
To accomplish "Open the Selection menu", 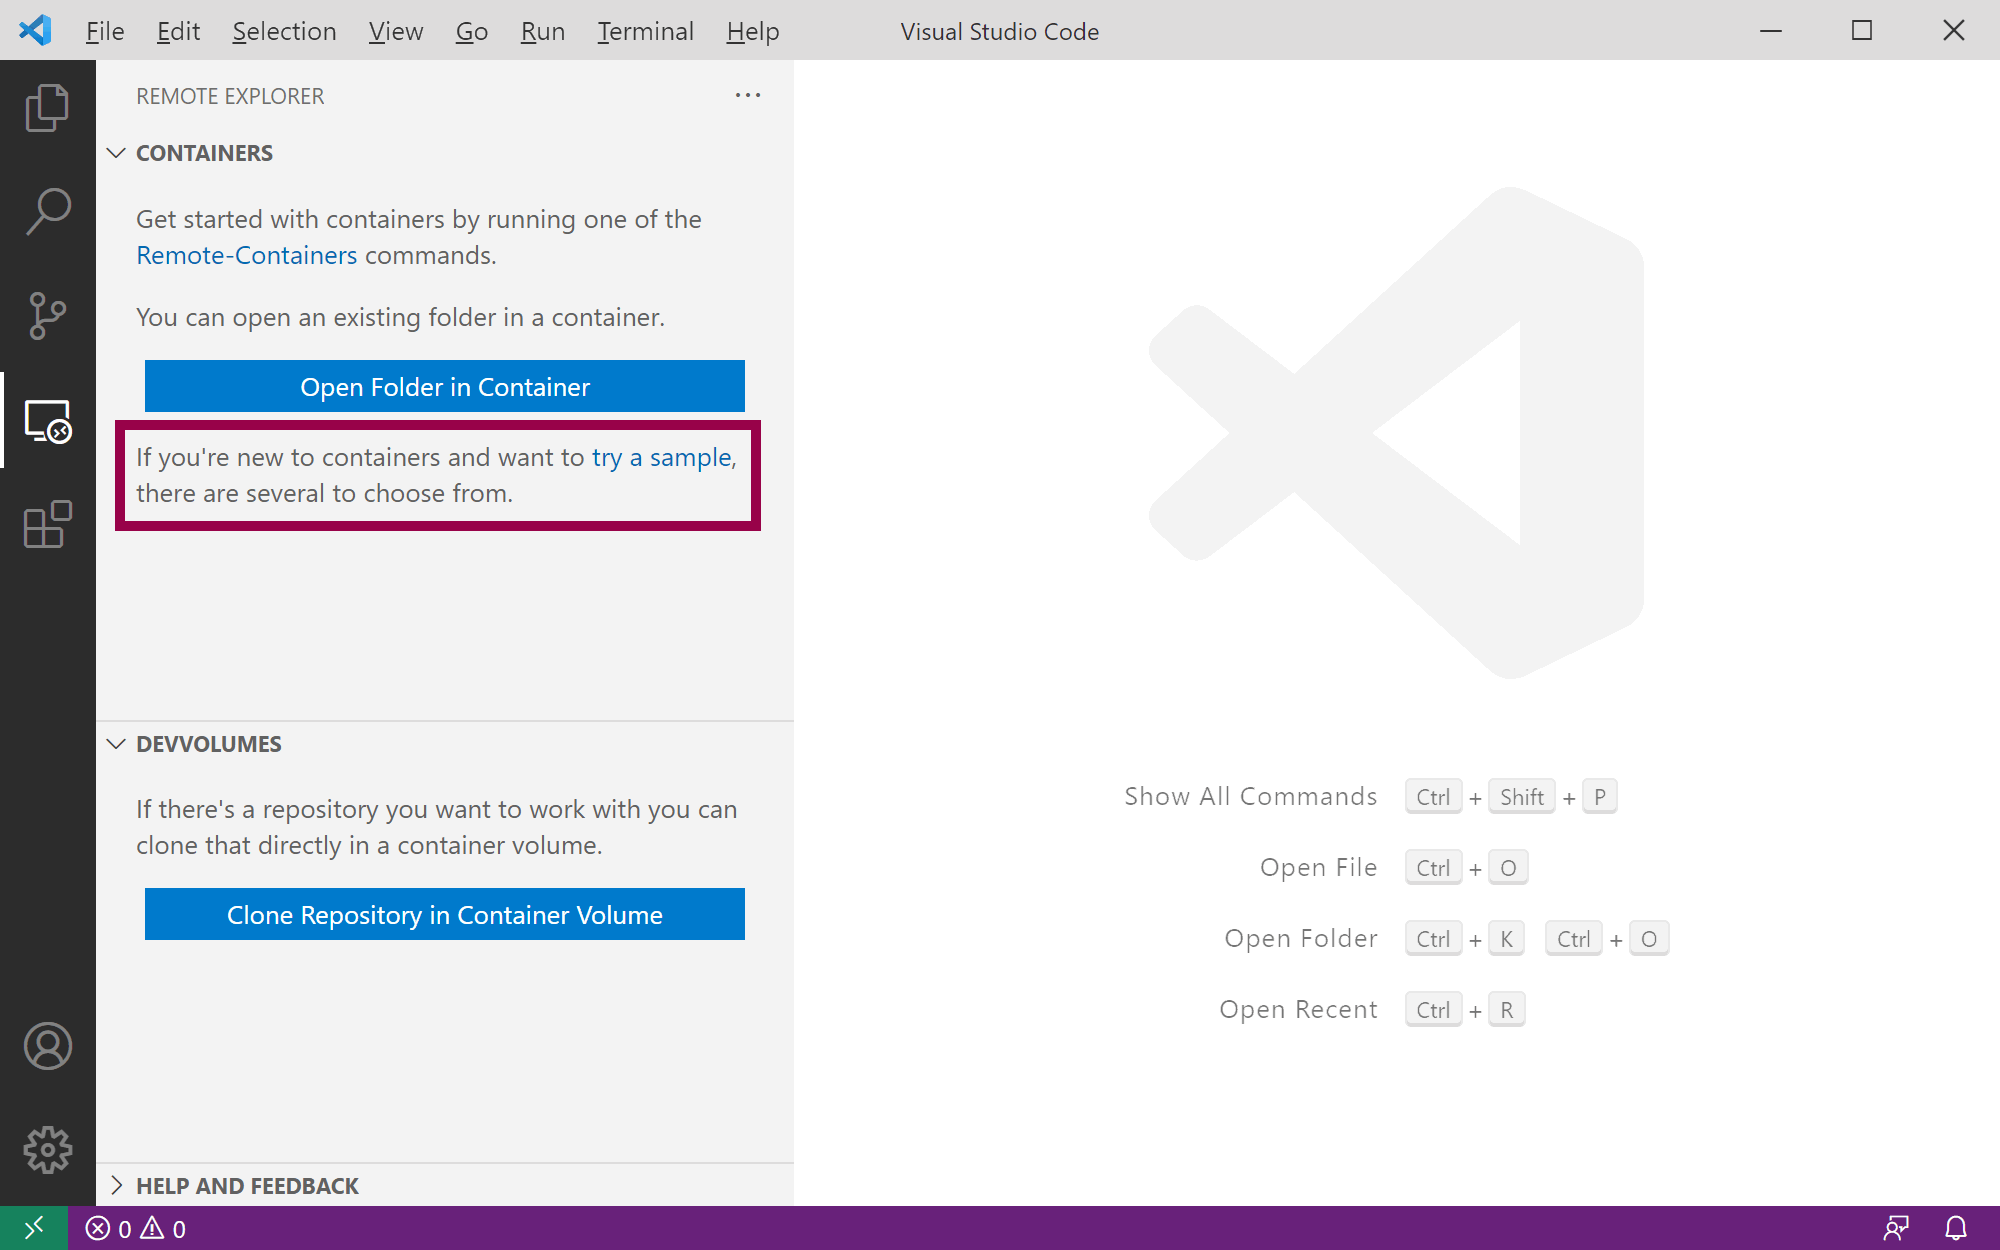I will point(284,31).
